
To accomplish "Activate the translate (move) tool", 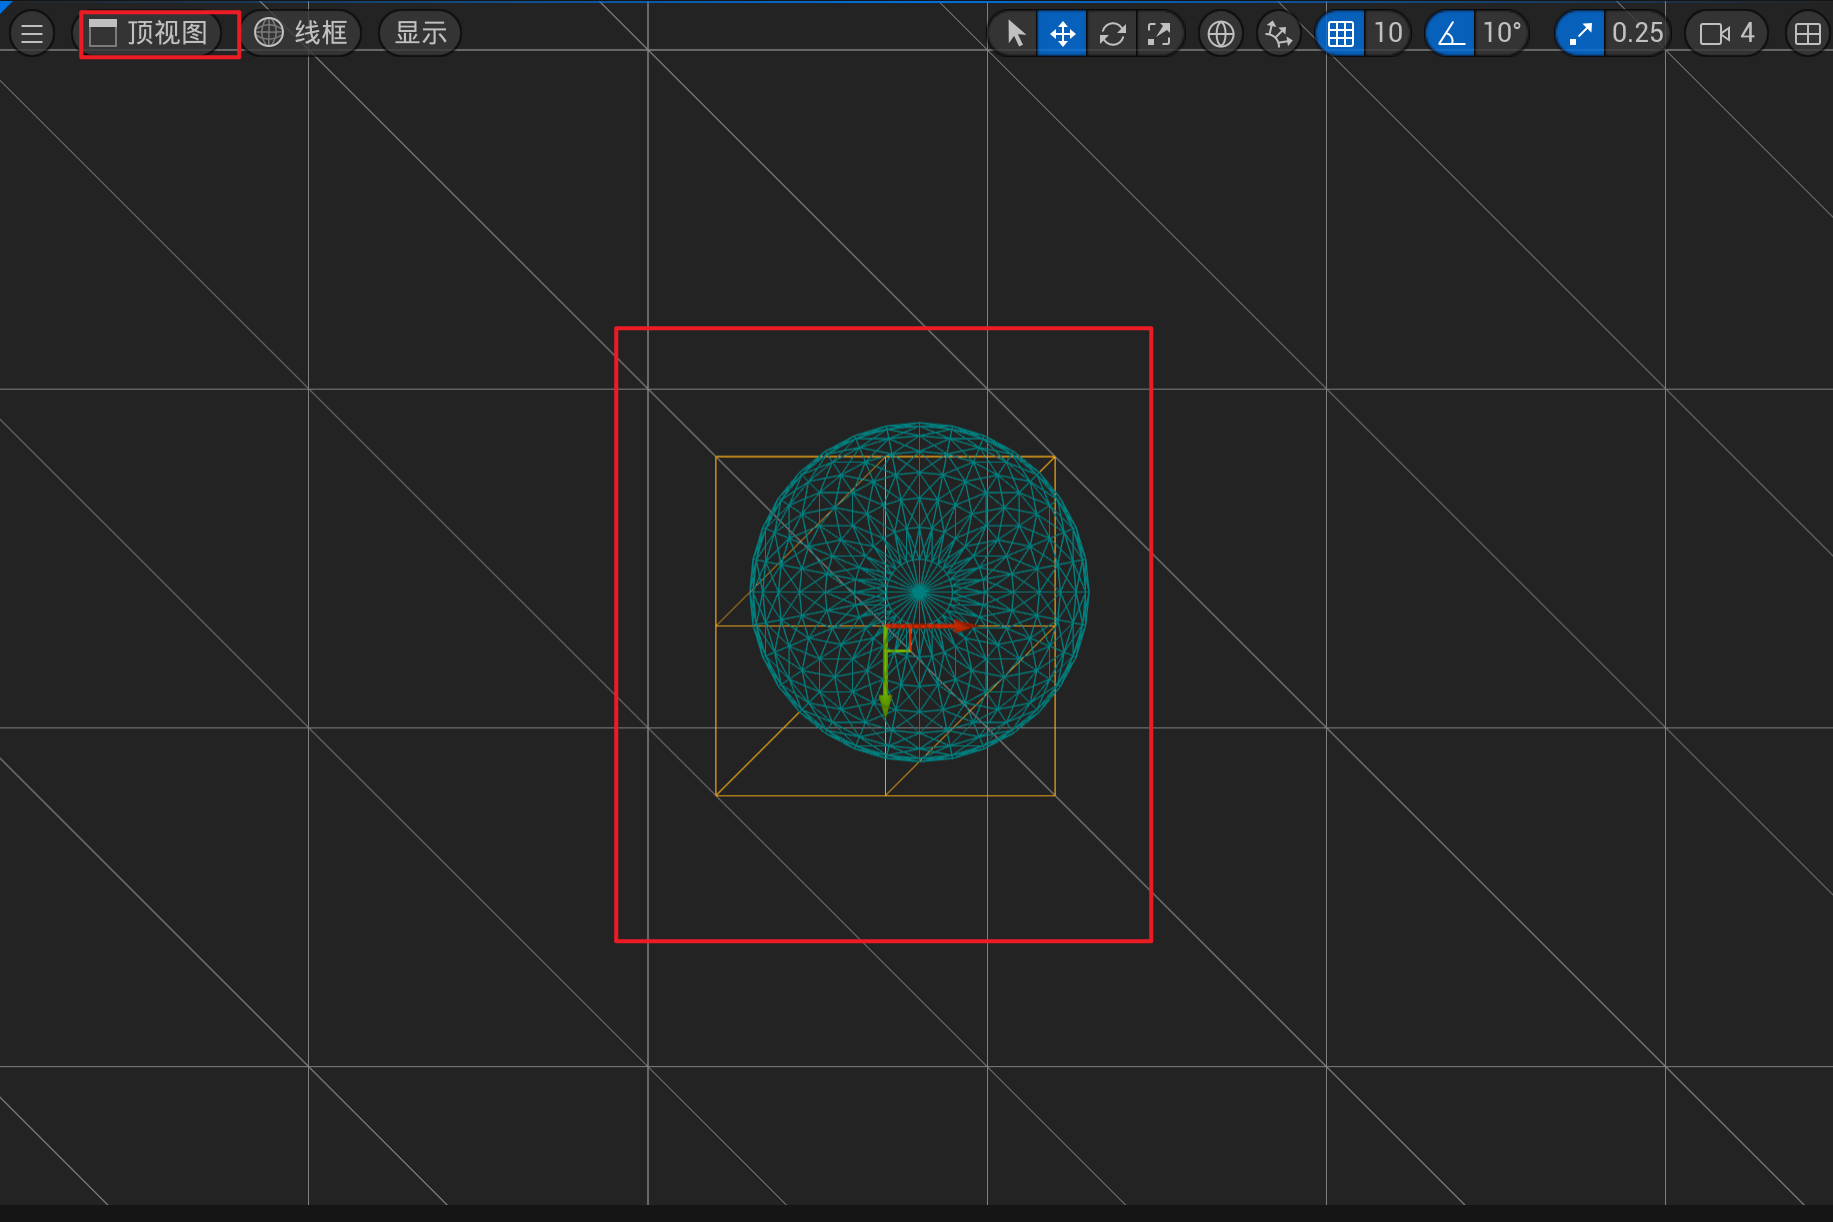I will (1062, 33).
